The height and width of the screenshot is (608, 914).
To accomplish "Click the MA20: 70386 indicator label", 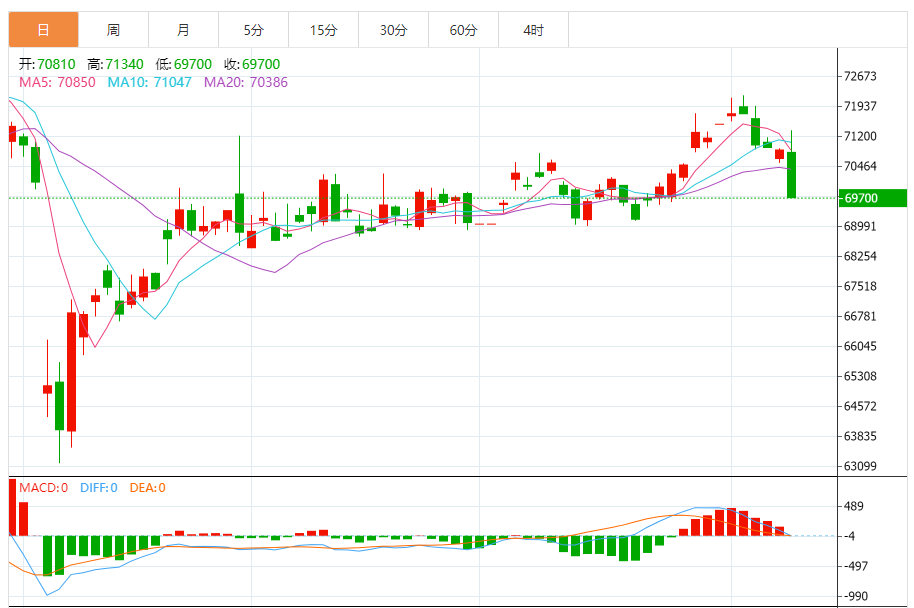I will pos(246,82).
